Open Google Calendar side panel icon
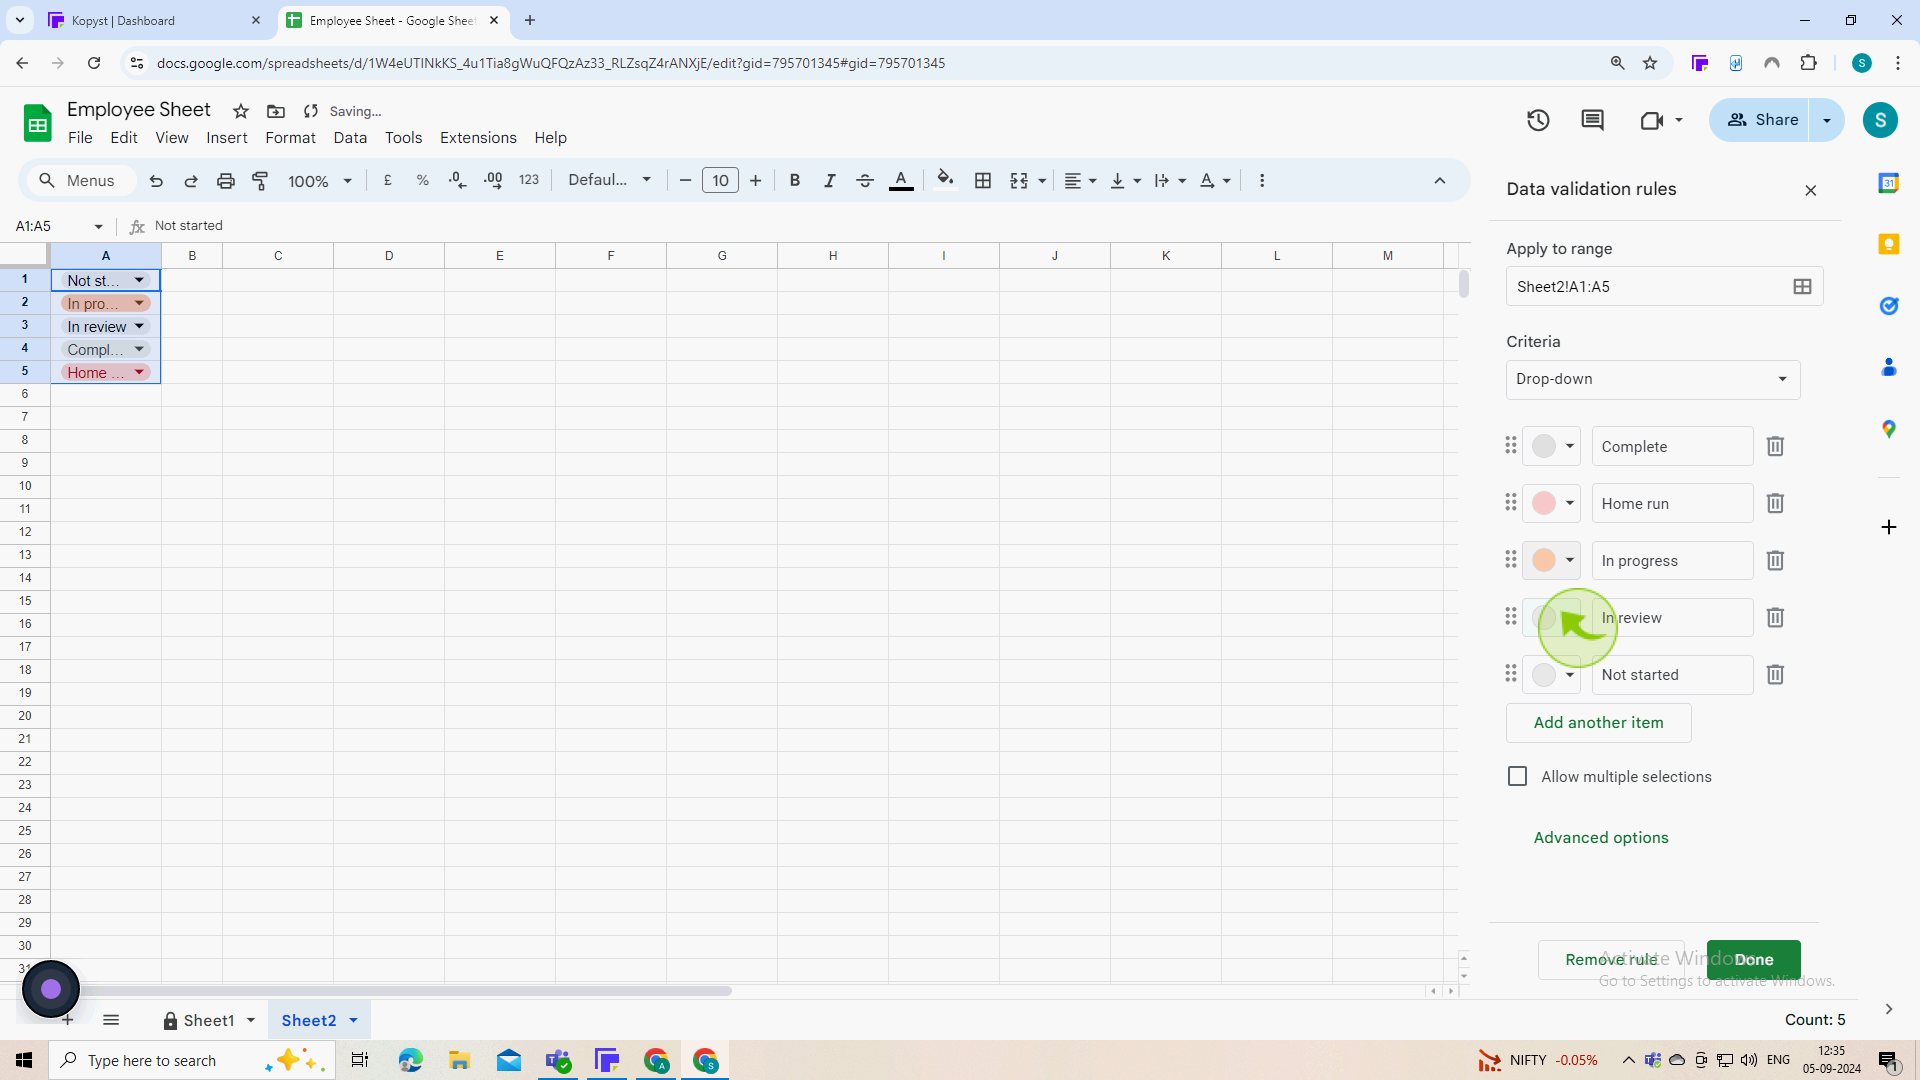 (1888, 183)
